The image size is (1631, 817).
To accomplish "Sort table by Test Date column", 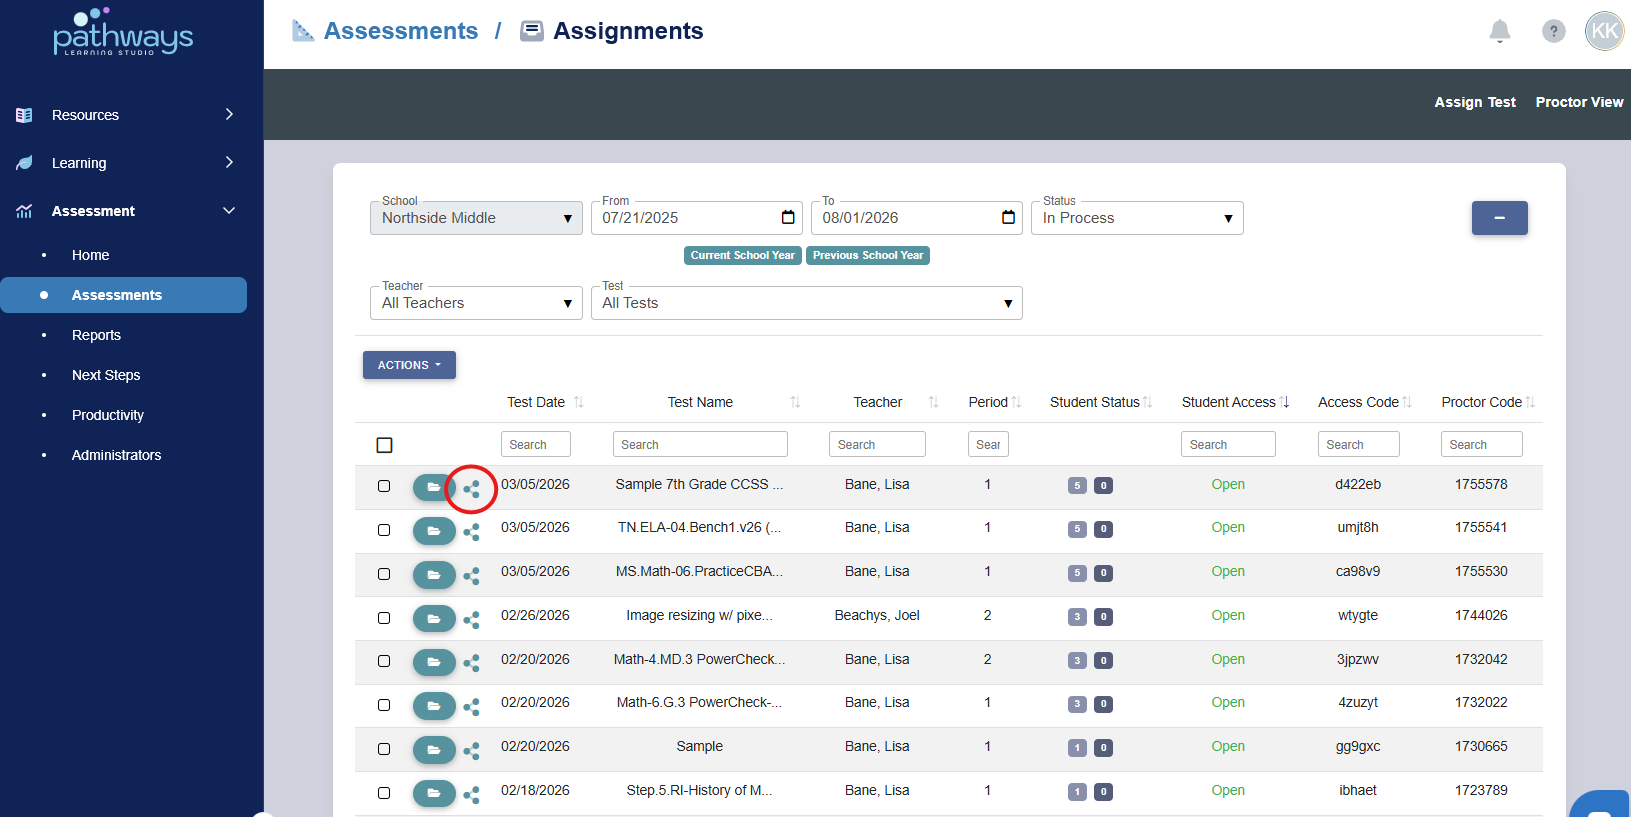I will click(544, 402).
